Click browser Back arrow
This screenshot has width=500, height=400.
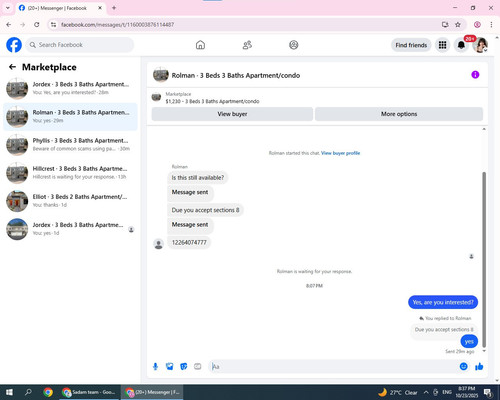[9, 25]
